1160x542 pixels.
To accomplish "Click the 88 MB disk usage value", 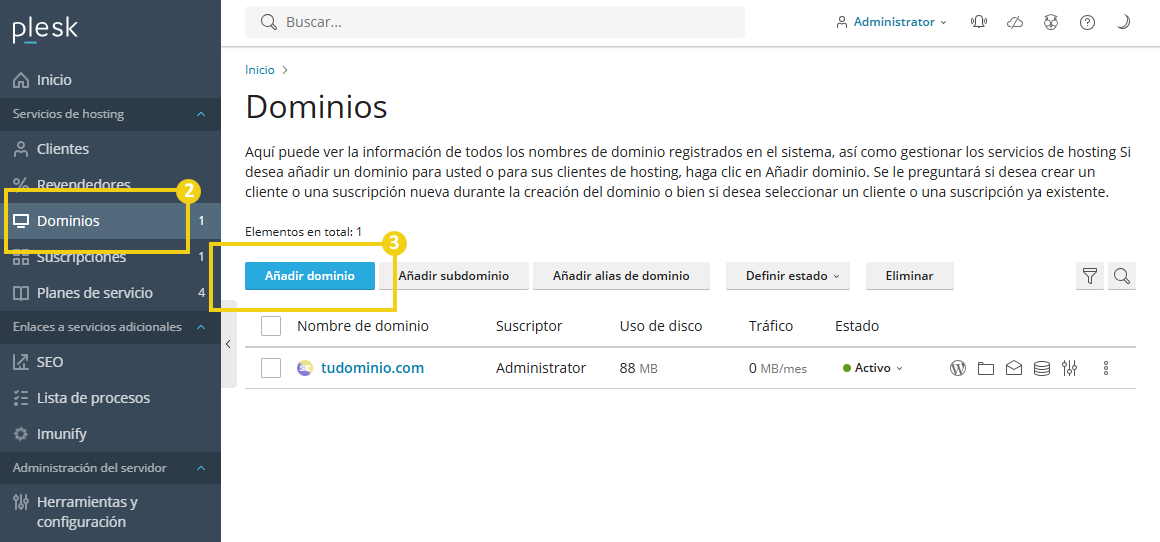I will [x=638, y=367].
